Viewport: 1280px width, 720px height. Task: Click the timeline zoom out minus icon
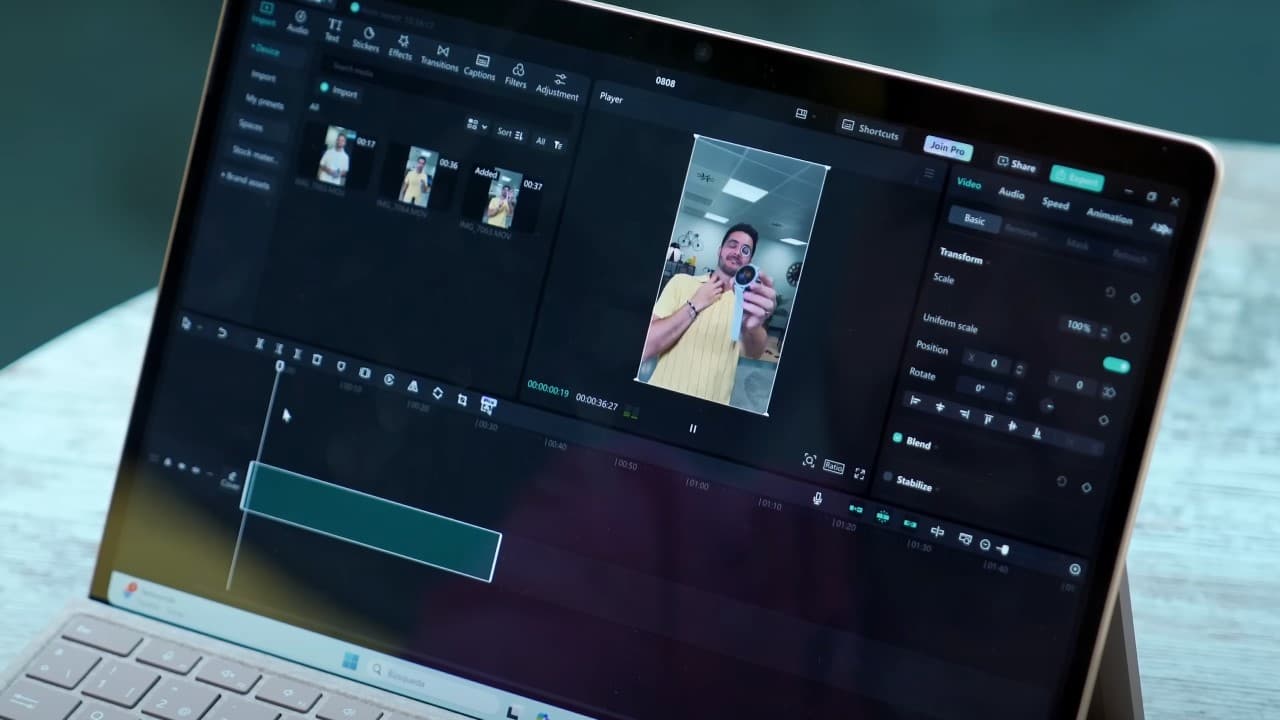[x=985, y=545]
